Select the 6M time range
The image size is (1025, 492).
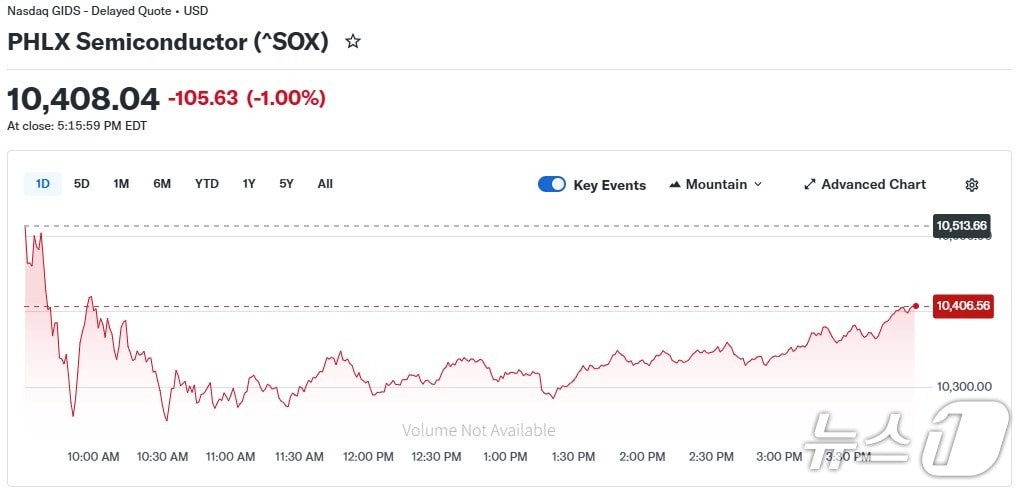162,184
